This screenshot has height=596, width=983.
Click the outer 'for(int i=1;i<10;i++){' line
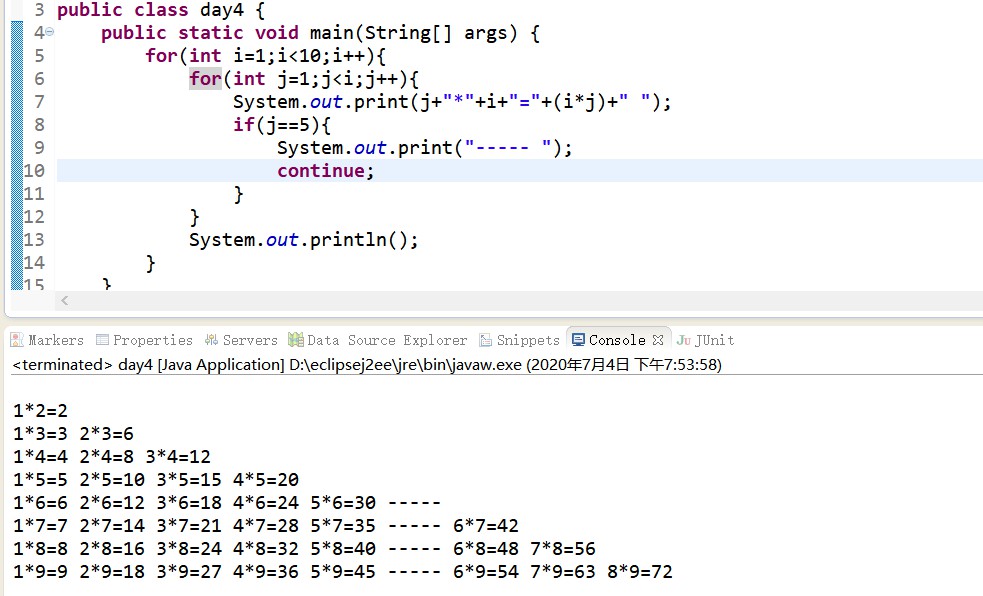point(266,56)
